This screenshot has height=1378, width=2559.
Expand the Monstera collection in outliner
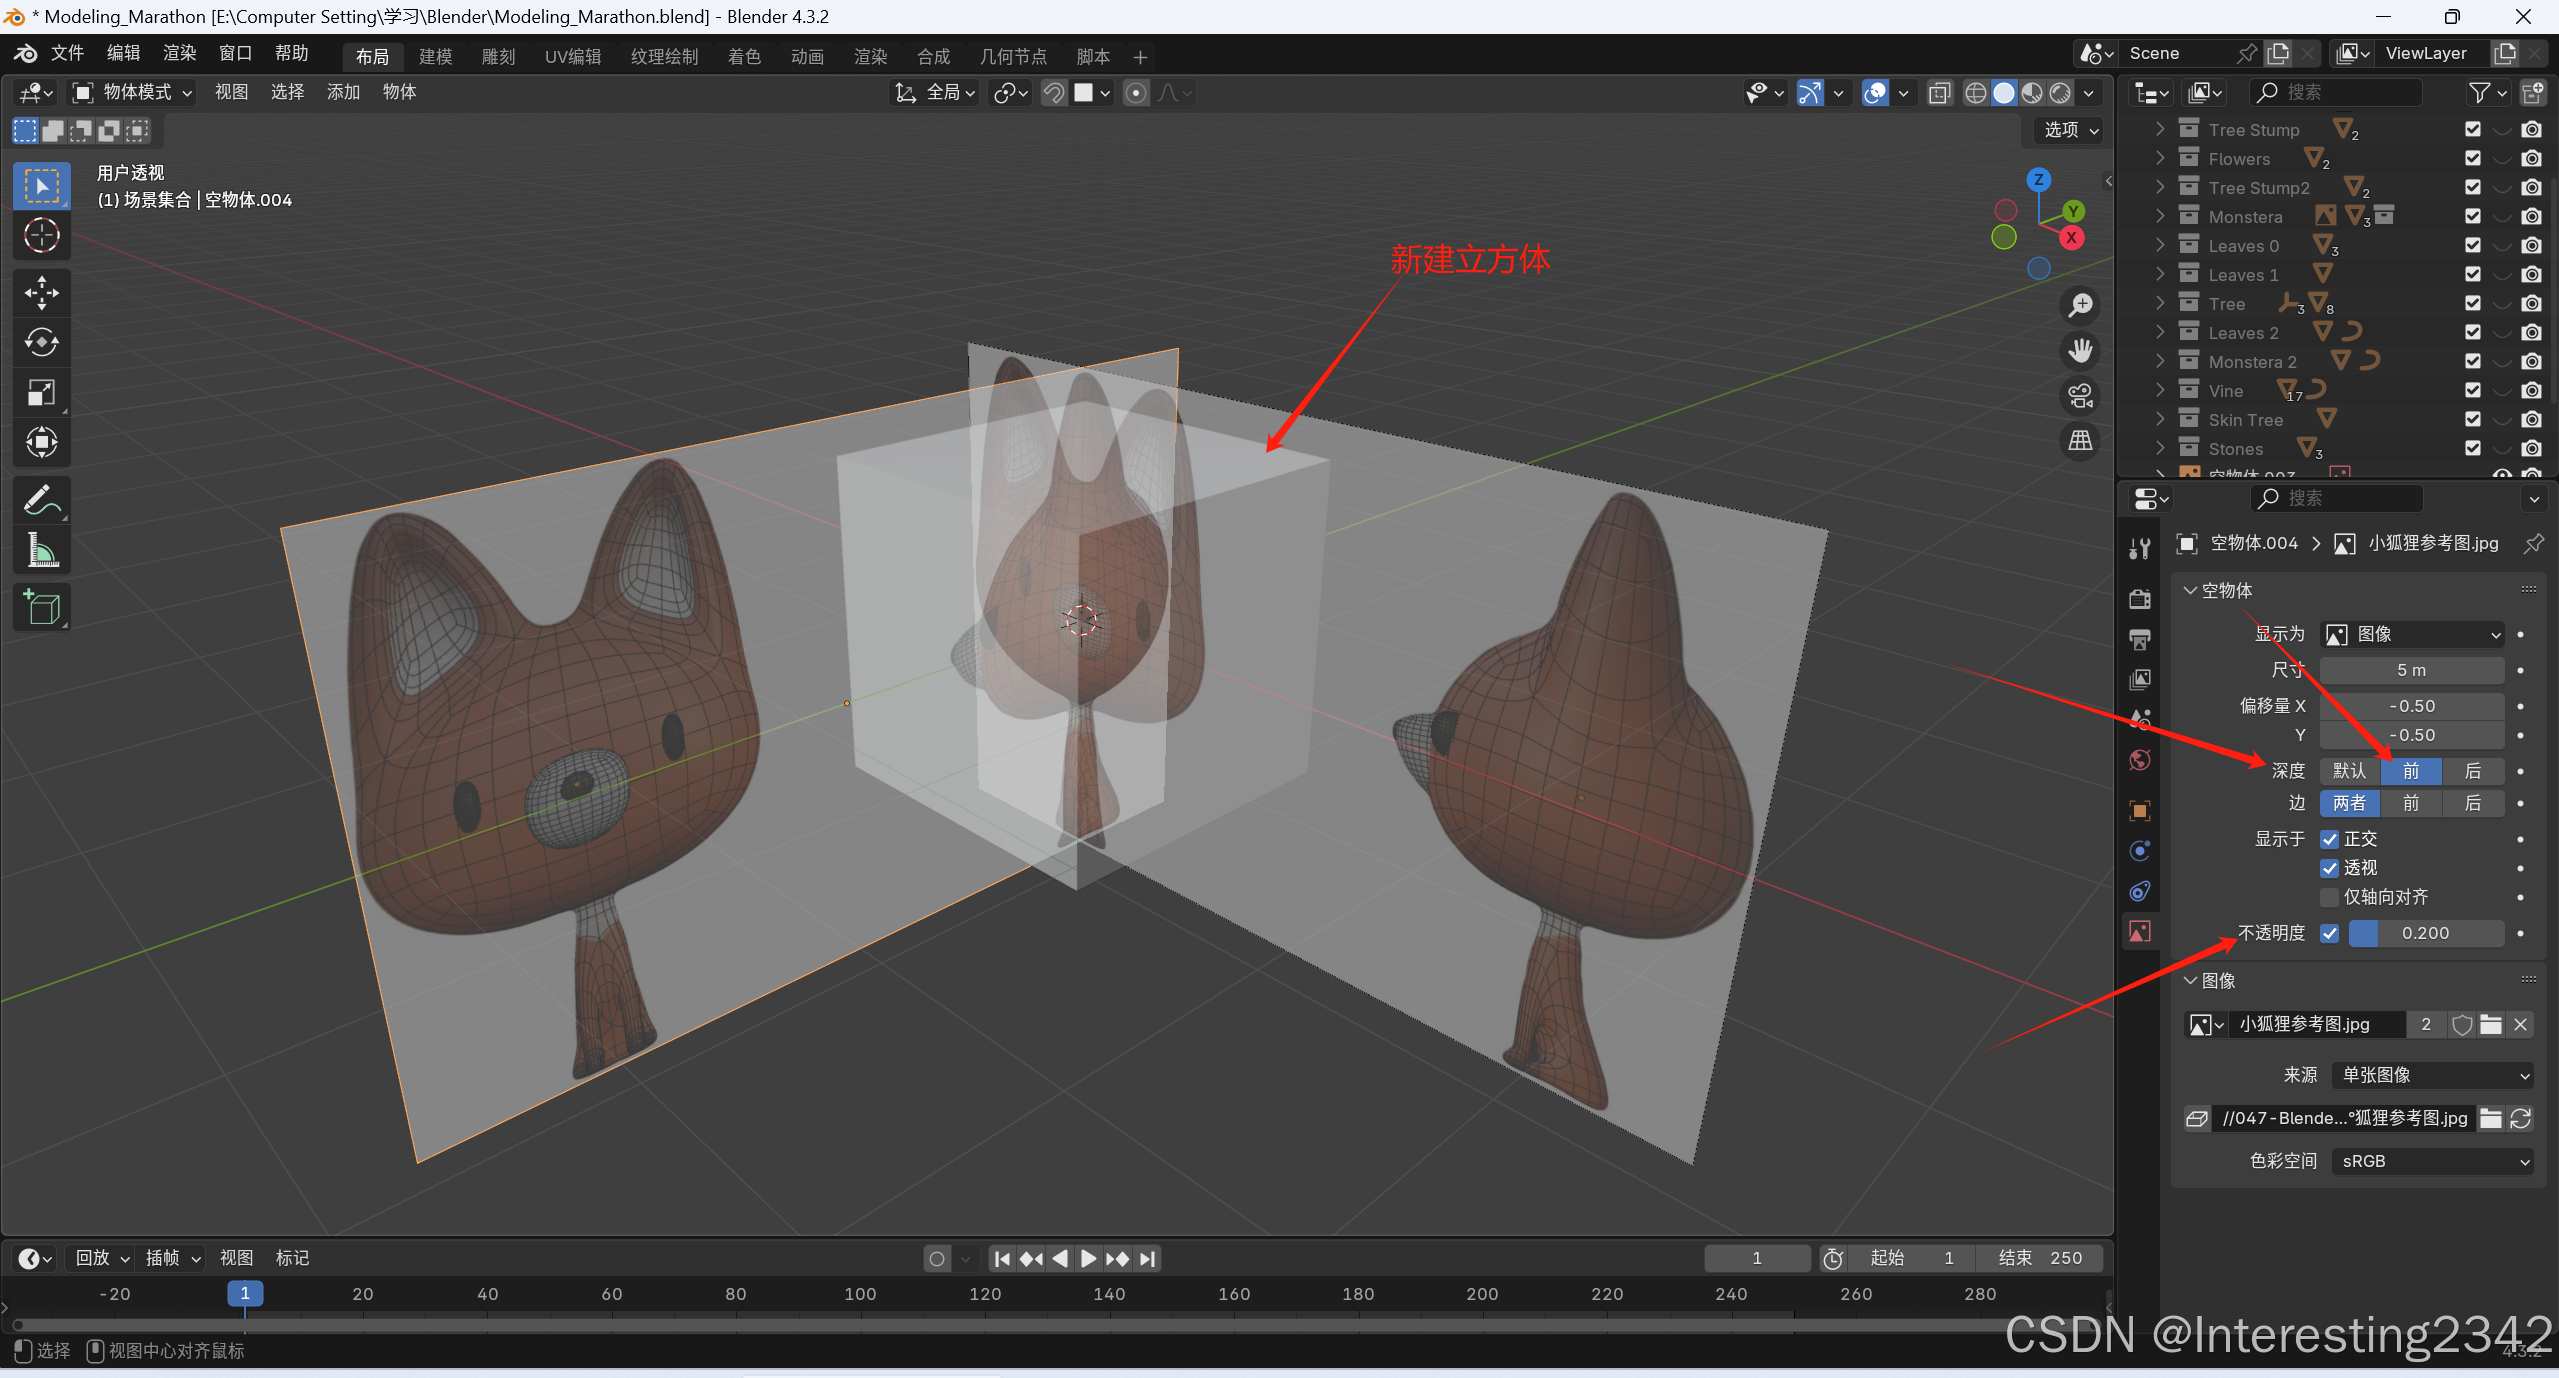(x=2160, y=216)
